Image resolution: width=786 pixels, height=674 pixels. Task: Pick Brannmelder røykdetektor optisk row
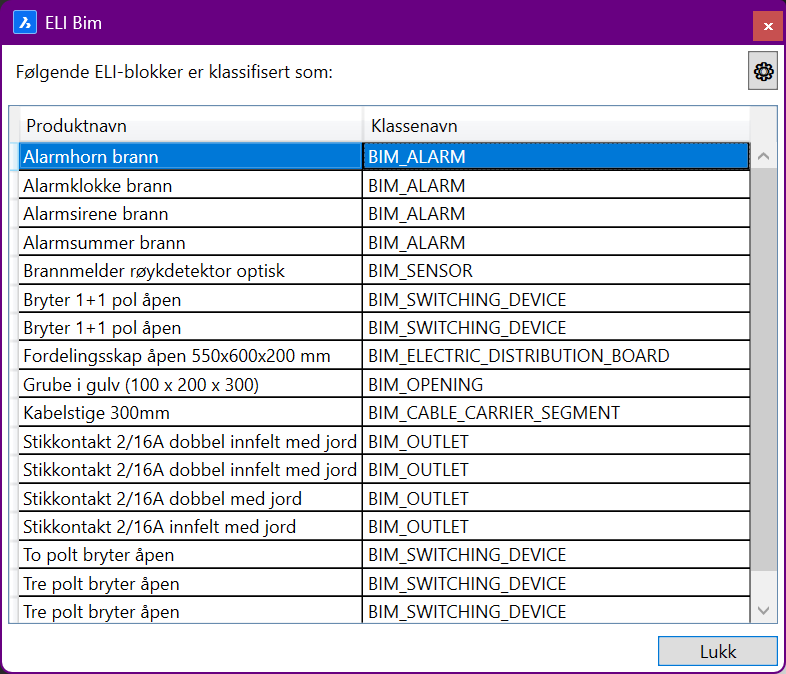(190, 271)
